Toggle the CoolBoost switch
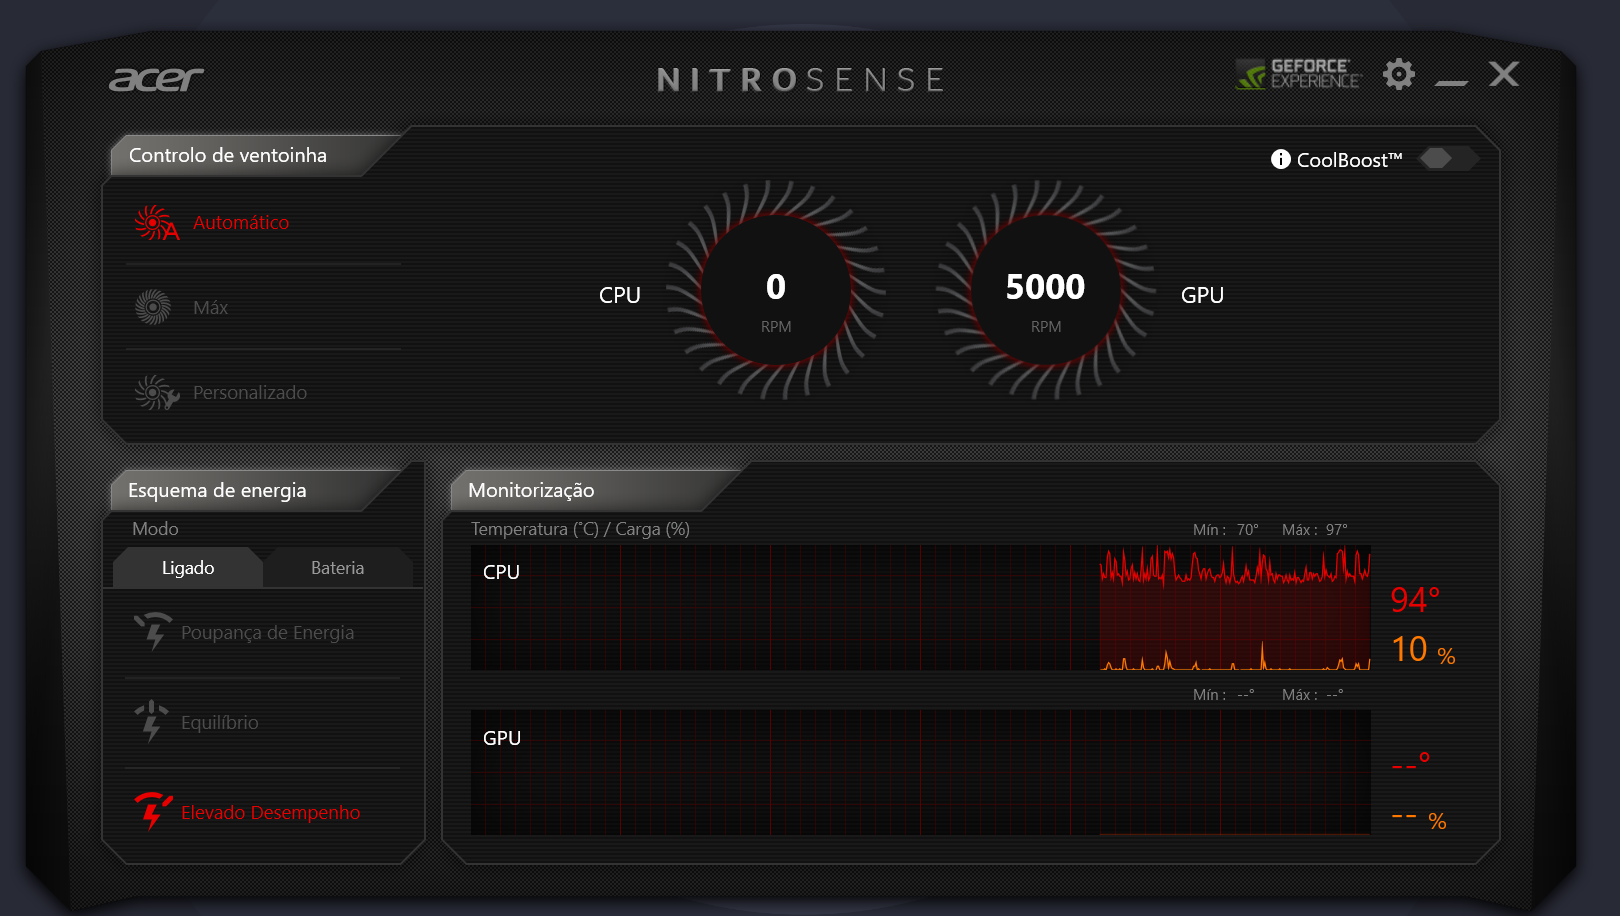Screen dimensions: 1620x916 1447,158
